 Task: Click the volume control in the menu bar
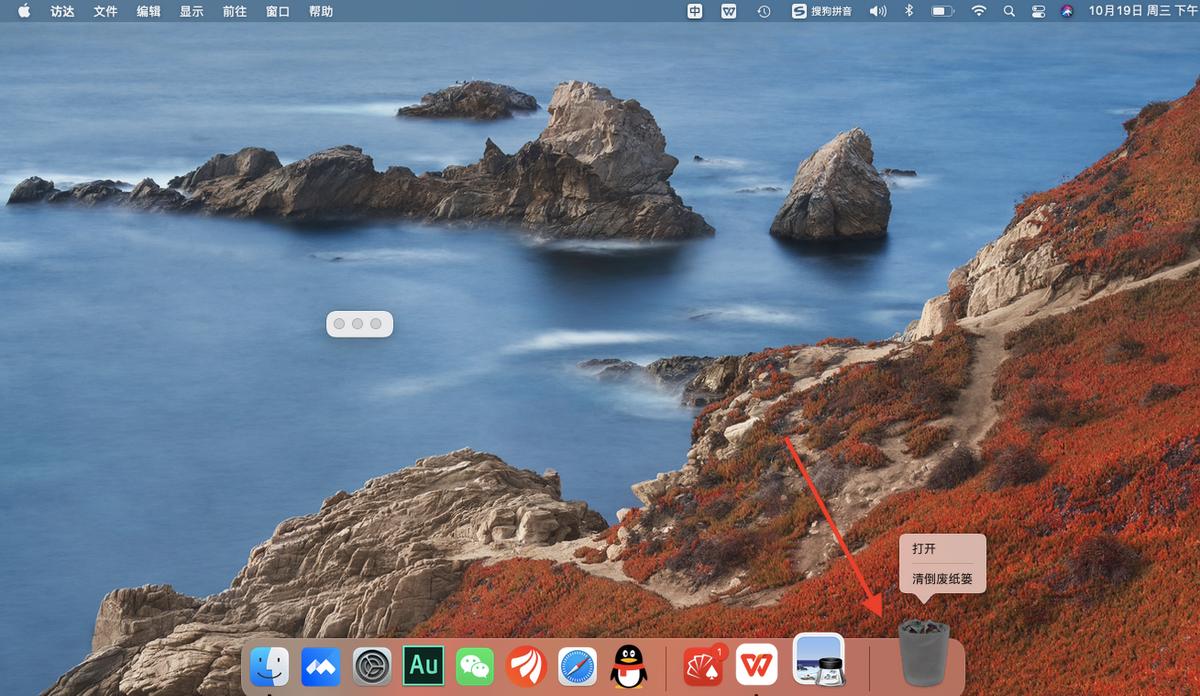878,11
